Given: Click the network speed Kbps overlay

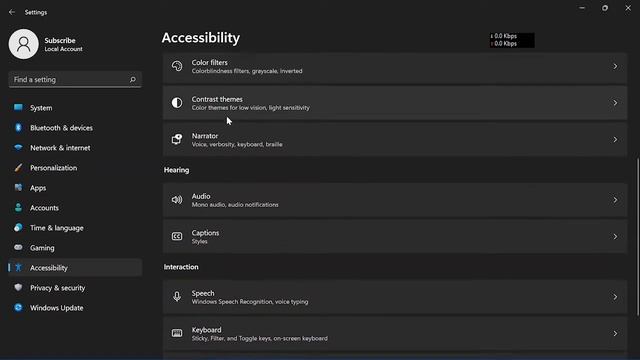Looking at the screenshot, I should point(512,40).
